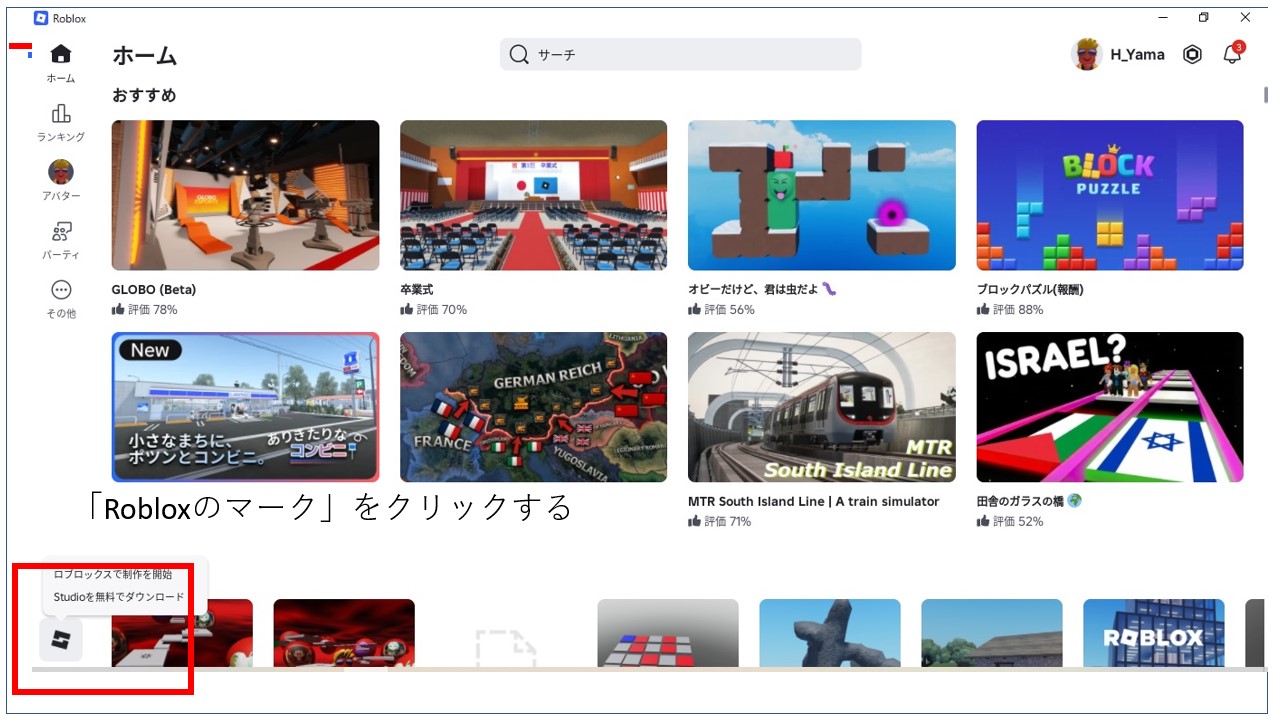Click the vertical scrollbar thumb
Image resolution: width=1280 pixels, height=720 pixels.
[x=1266, y=95]
